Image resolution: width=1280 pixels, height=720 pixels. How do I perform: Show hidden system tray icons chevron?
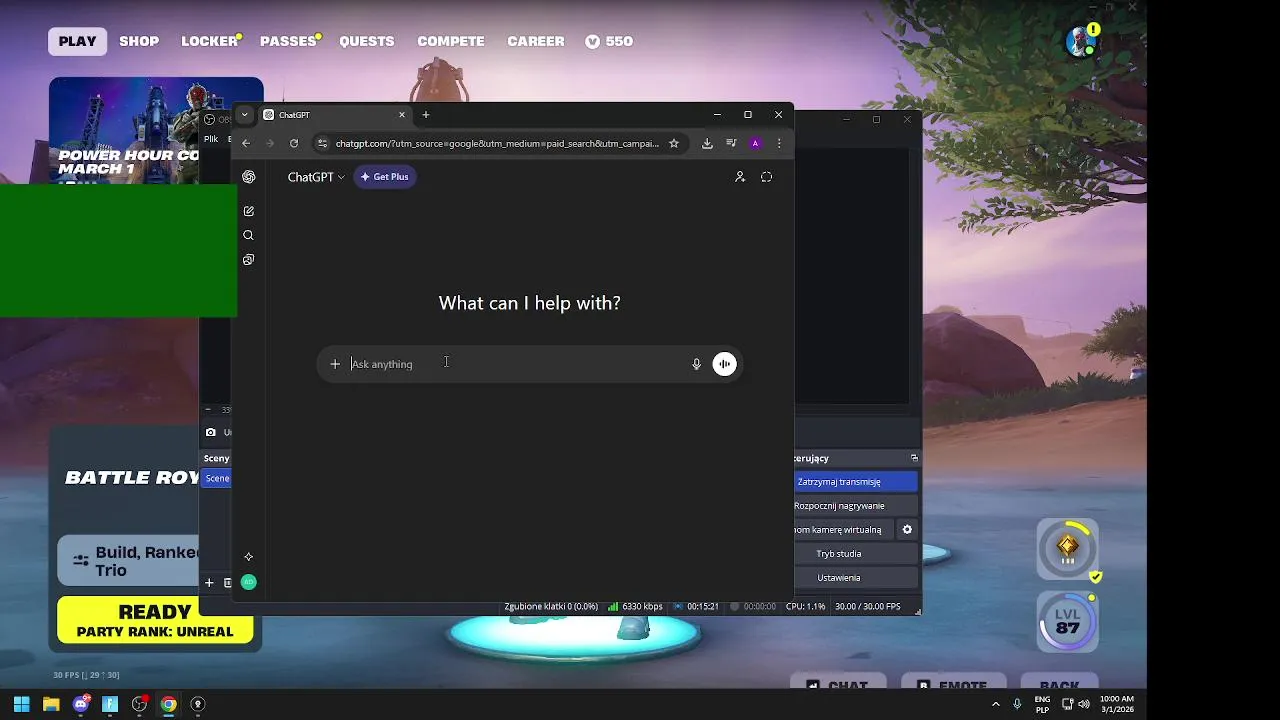(995, 704)
